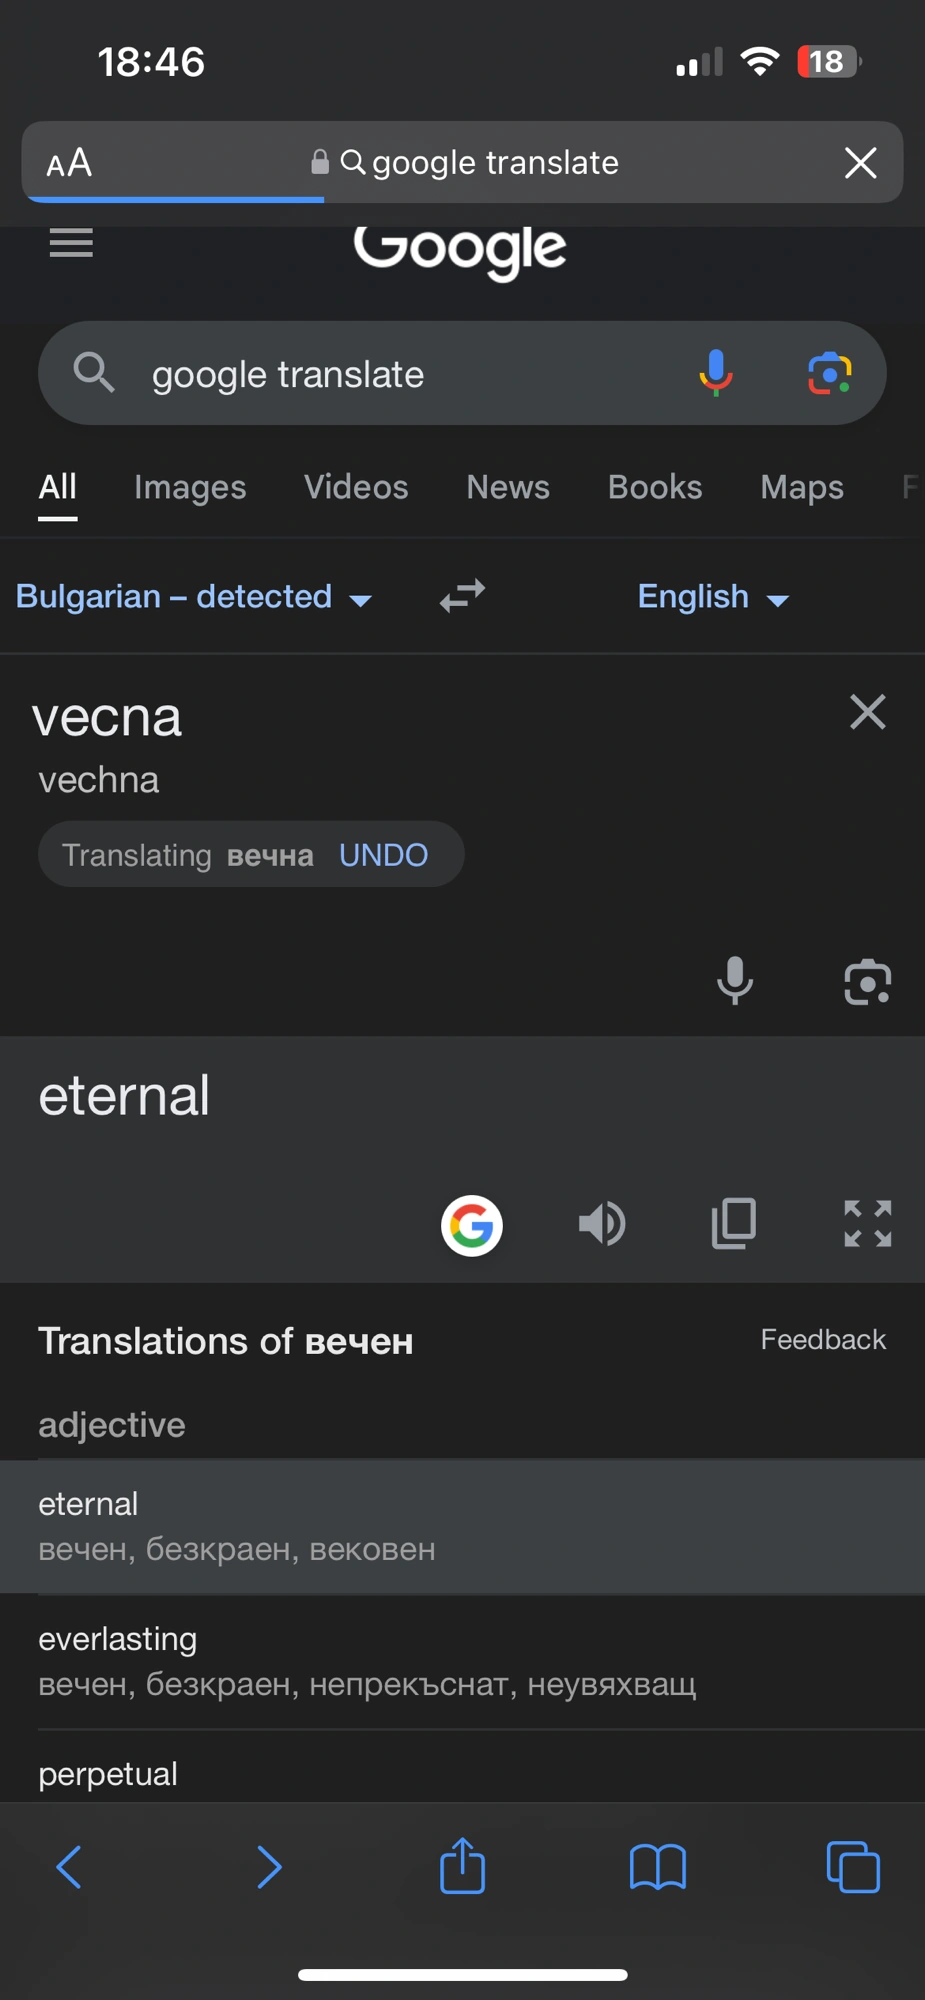Click the Feedback link

pyautogui.click(x=822, y=1340)
